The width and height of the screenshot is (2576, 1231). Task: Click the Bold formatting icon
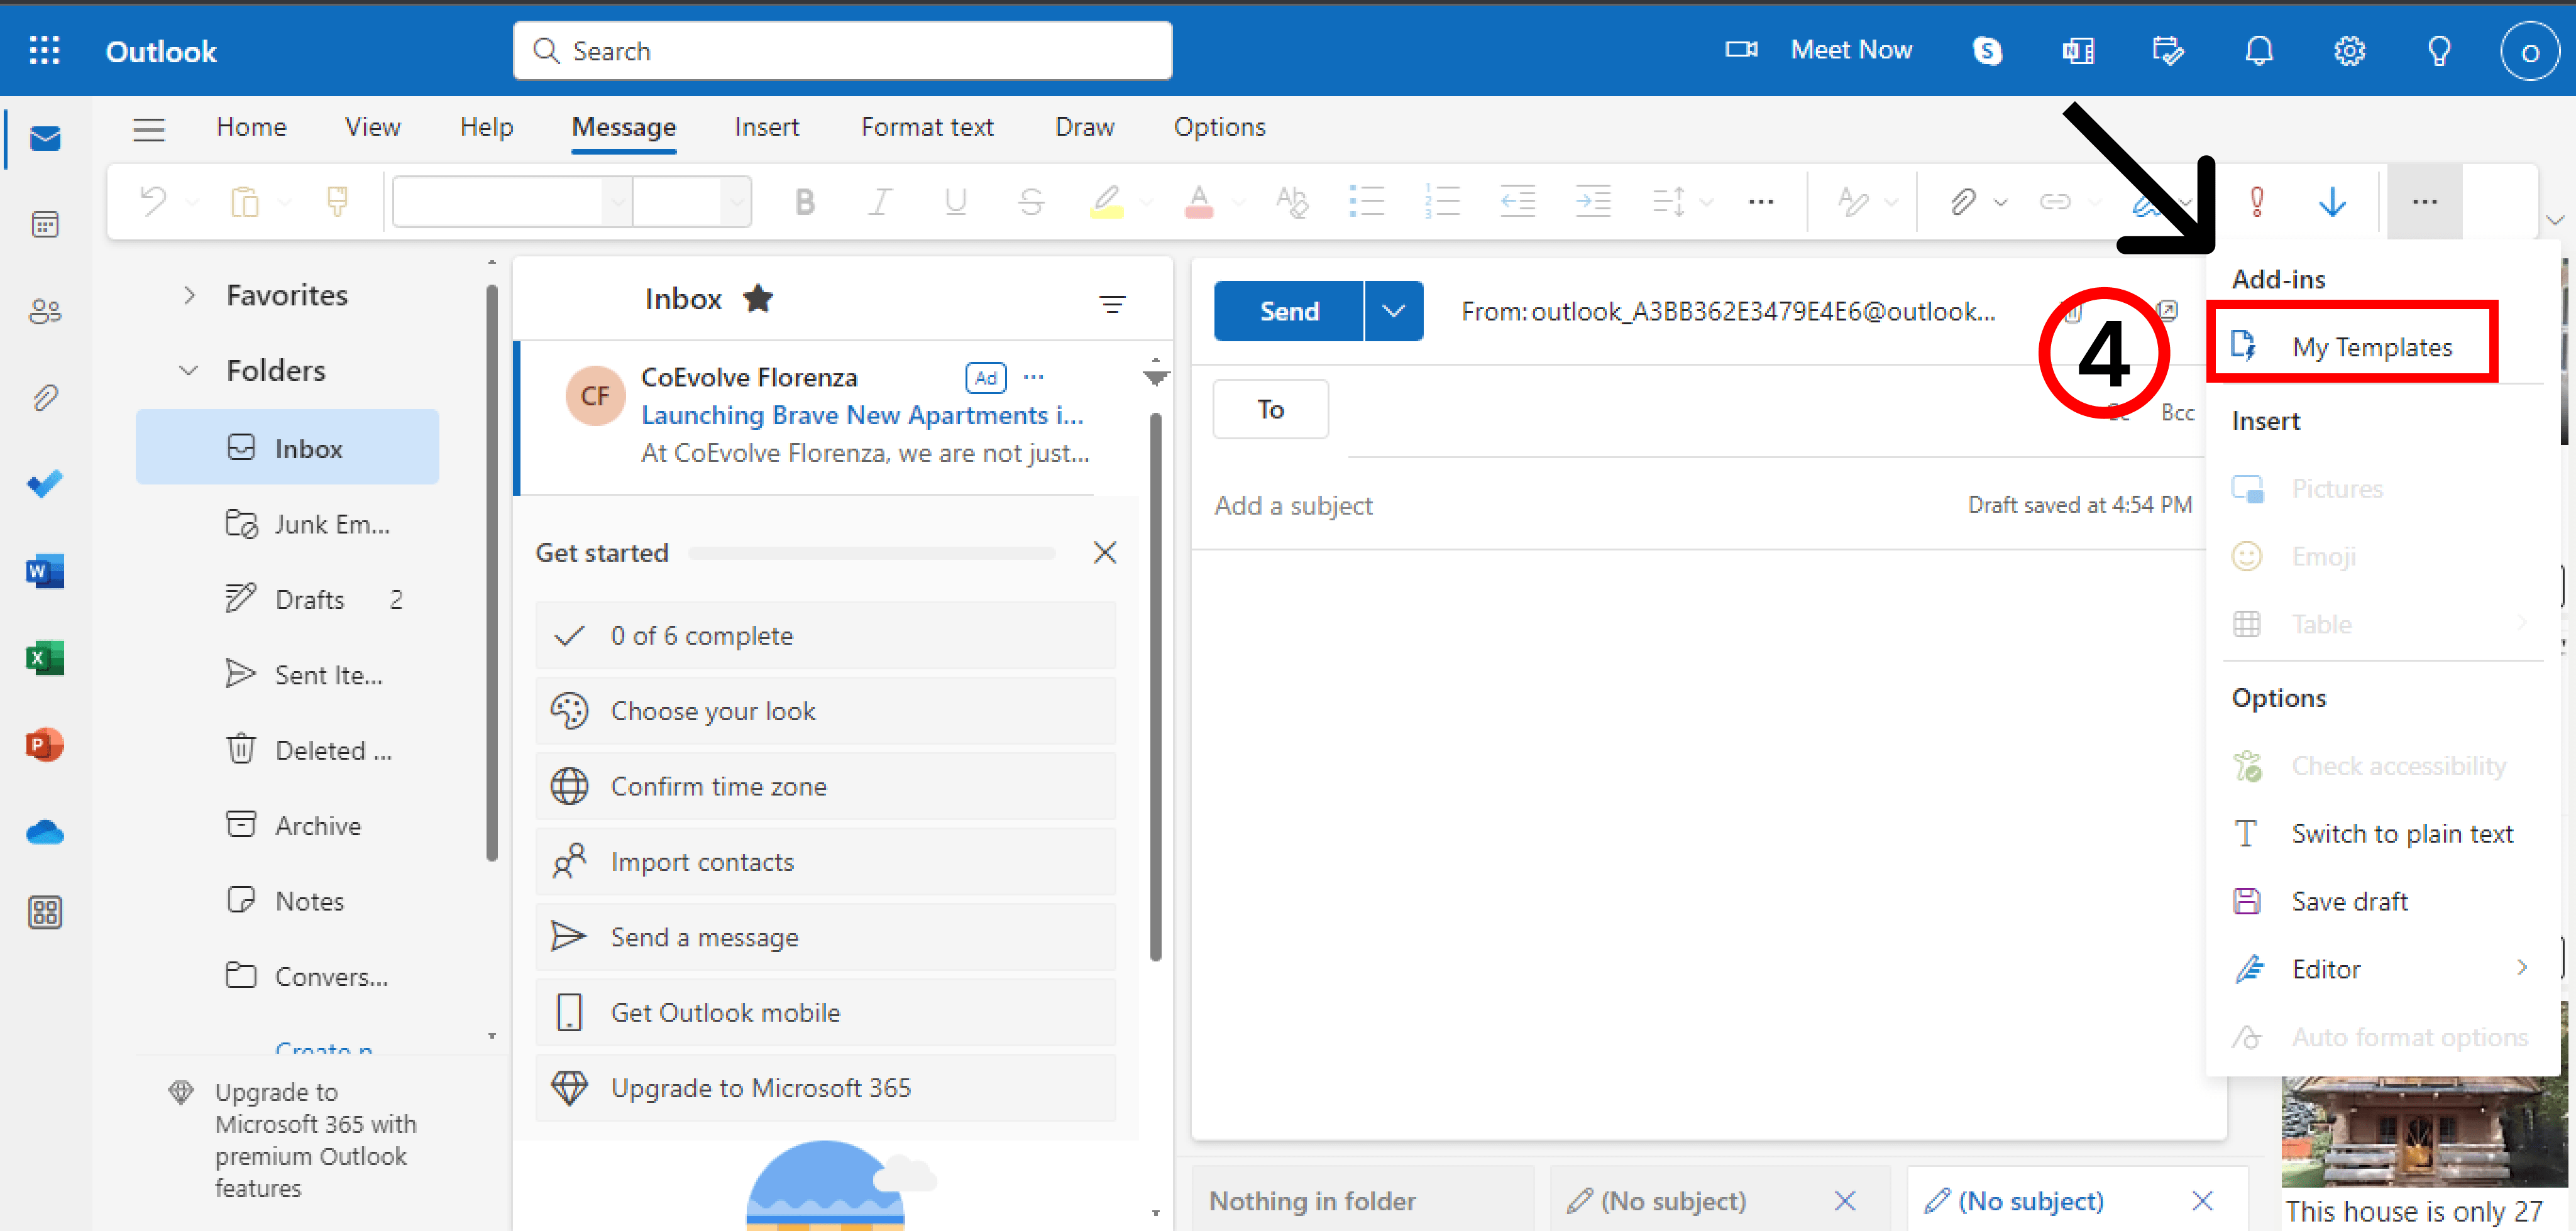click(x=804, y=202)
